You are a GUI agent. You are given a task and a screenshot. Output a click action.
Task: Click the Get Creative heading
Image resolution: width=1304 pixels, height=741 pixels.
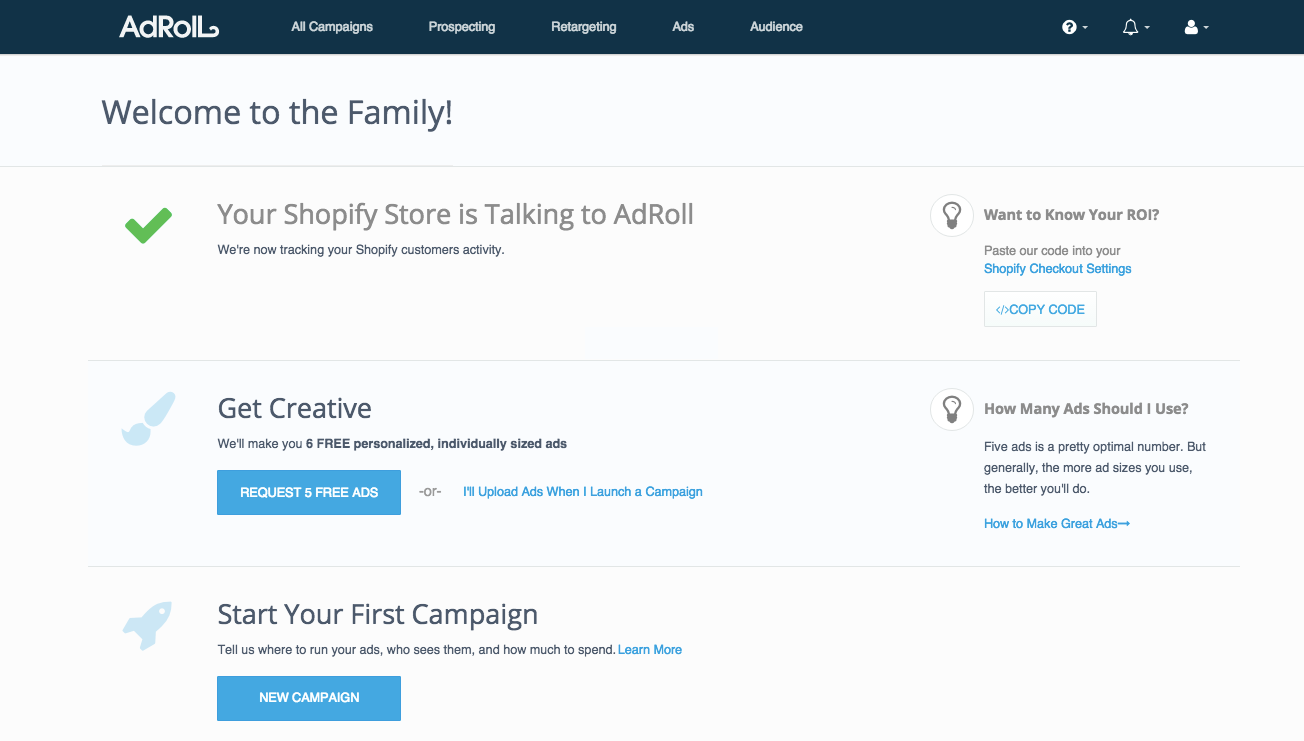pyautogui.click(x=295, y=409)
